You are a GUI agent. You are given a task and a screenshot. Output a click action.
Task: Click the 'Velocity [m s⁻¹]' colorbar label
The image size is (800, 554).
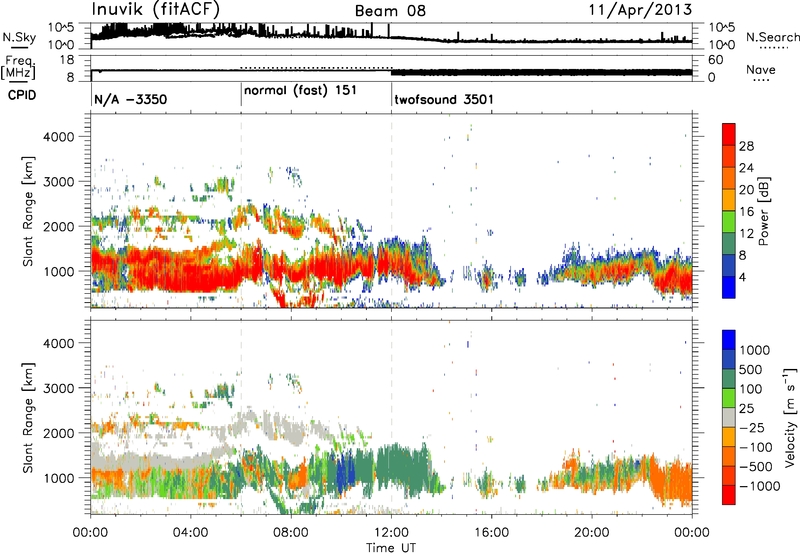point(790,417)
